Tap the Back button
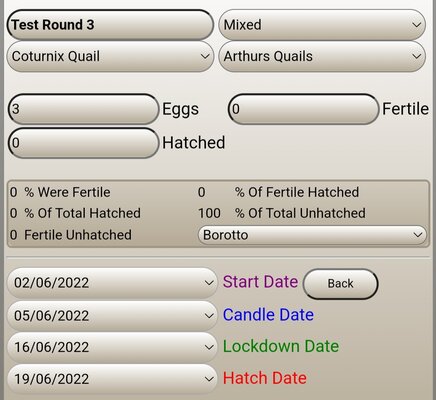This screenshot has height=400, width=436. pos(340,284)
